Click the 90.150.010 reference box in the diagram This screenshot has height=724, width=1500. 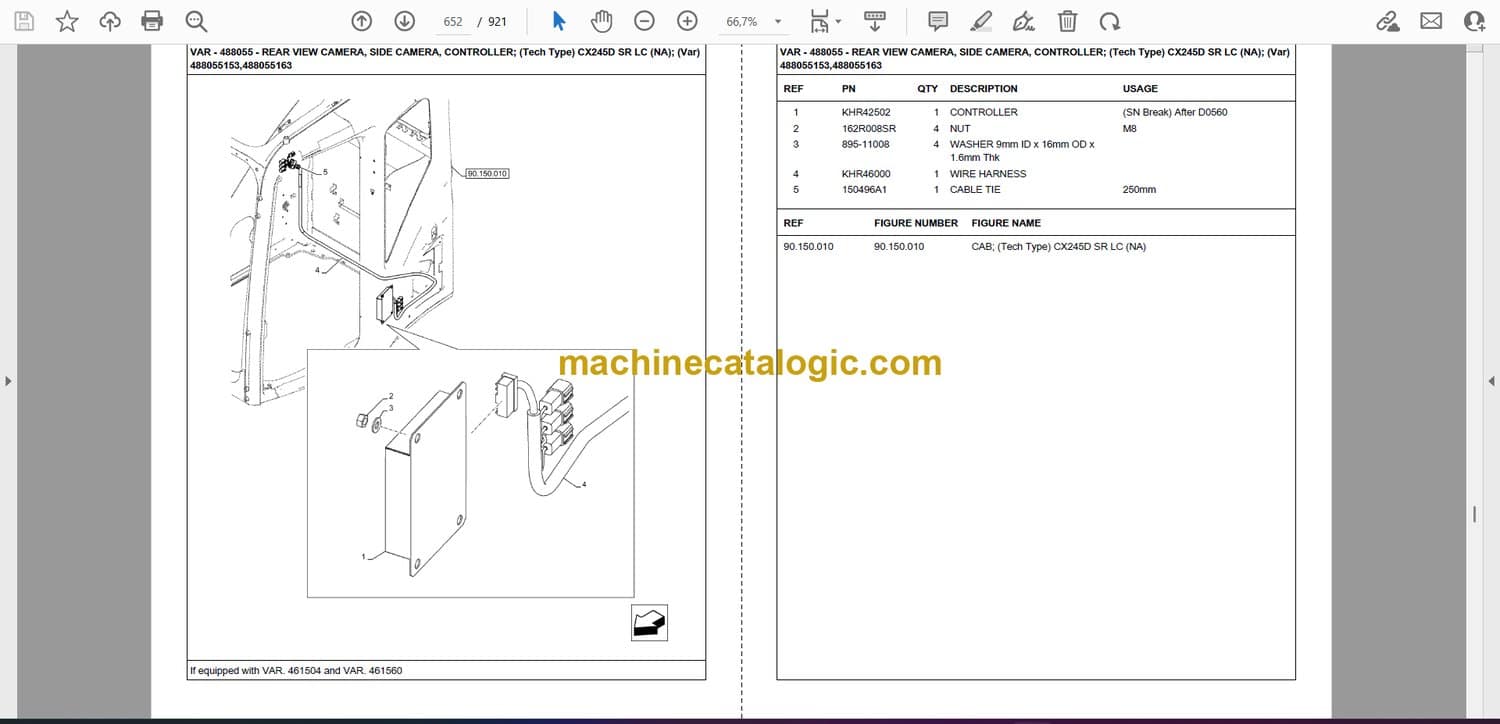tap(487, 174)
